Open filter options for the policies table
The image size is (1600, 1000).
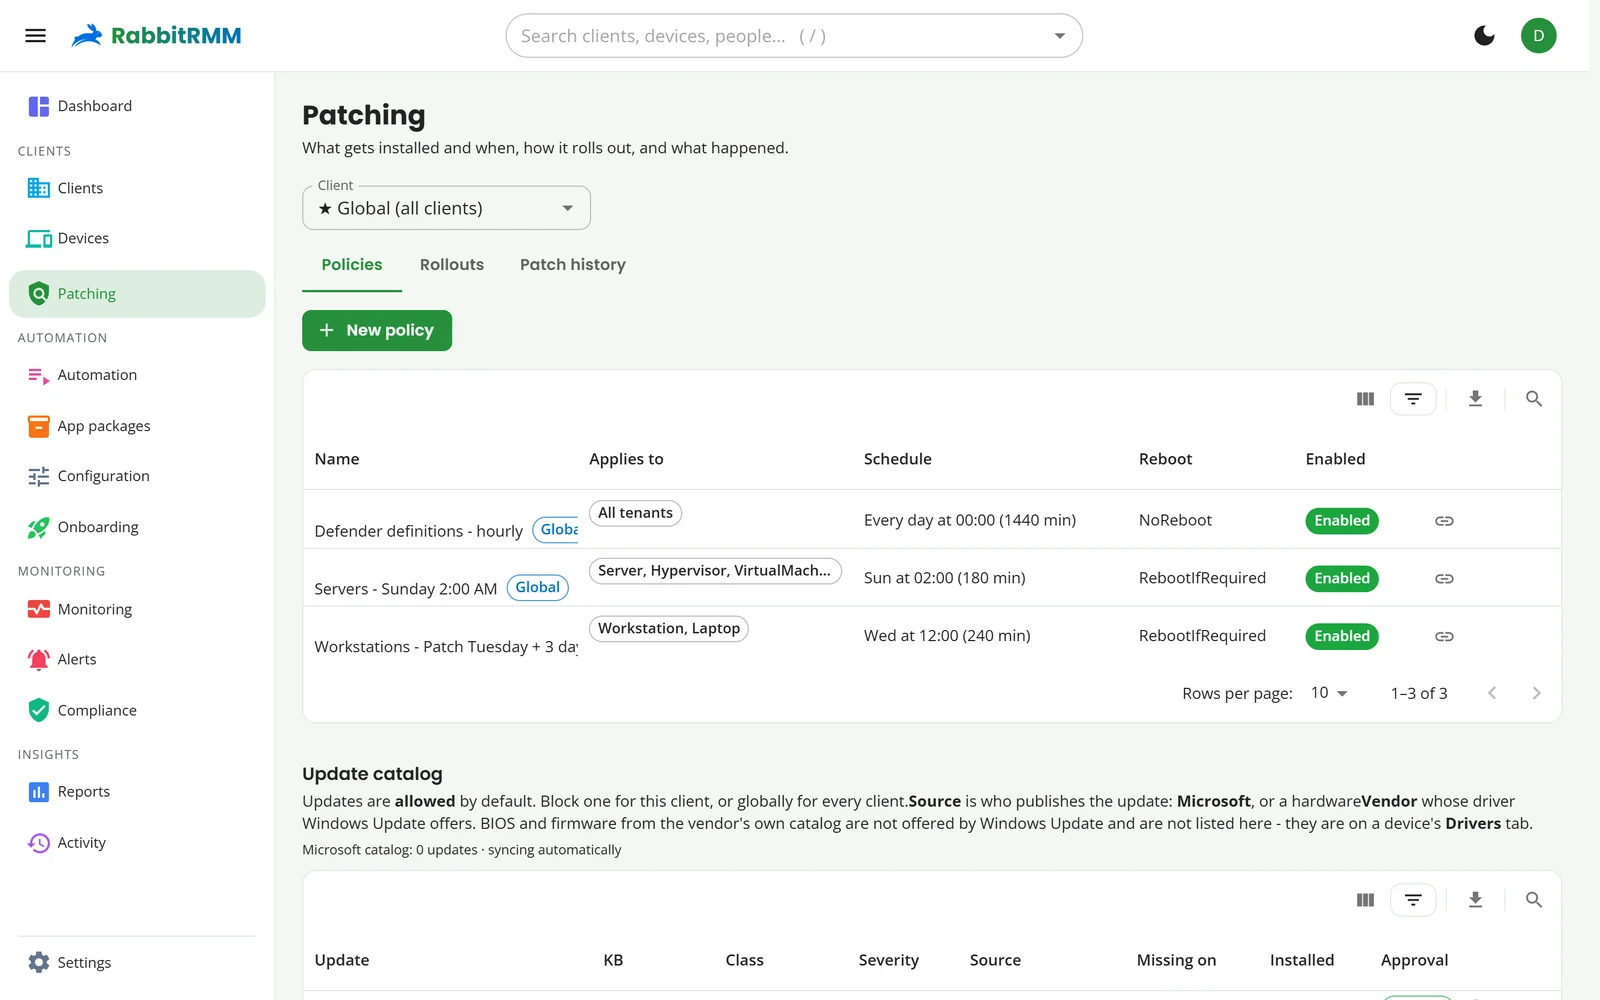pos(1413,399)
